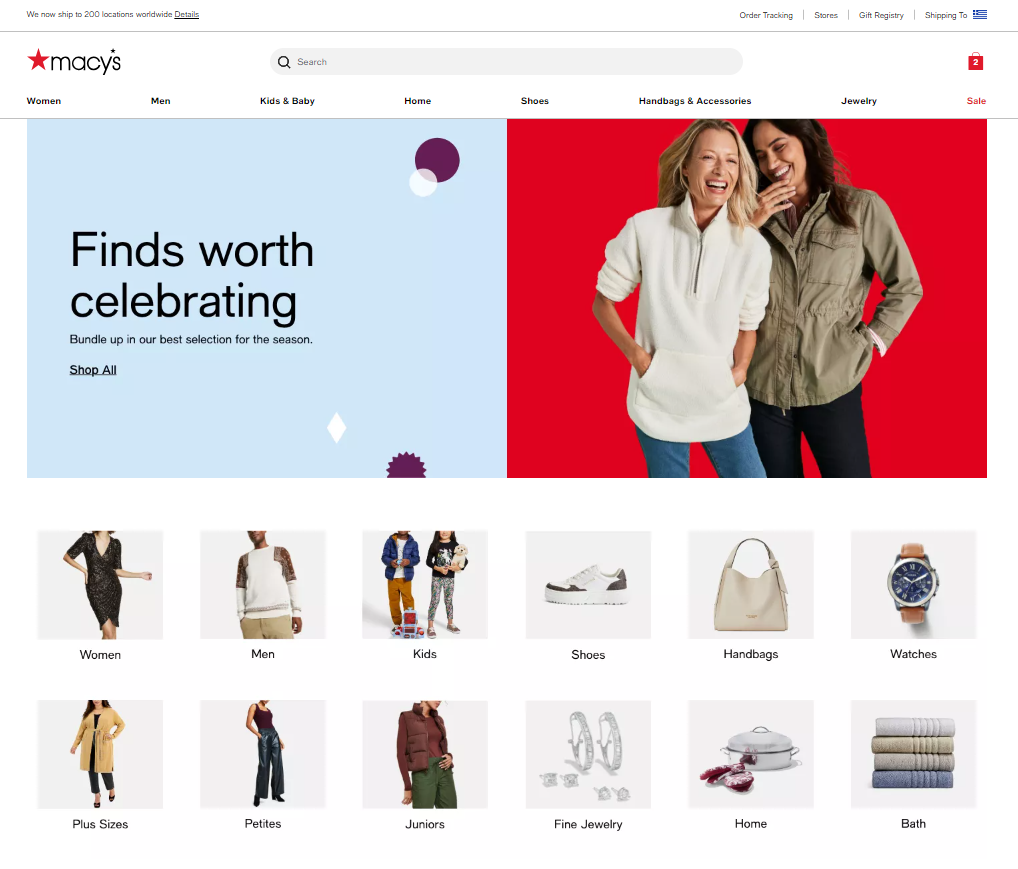Open the Handbags & Accessories menu

tap(695, 101)
